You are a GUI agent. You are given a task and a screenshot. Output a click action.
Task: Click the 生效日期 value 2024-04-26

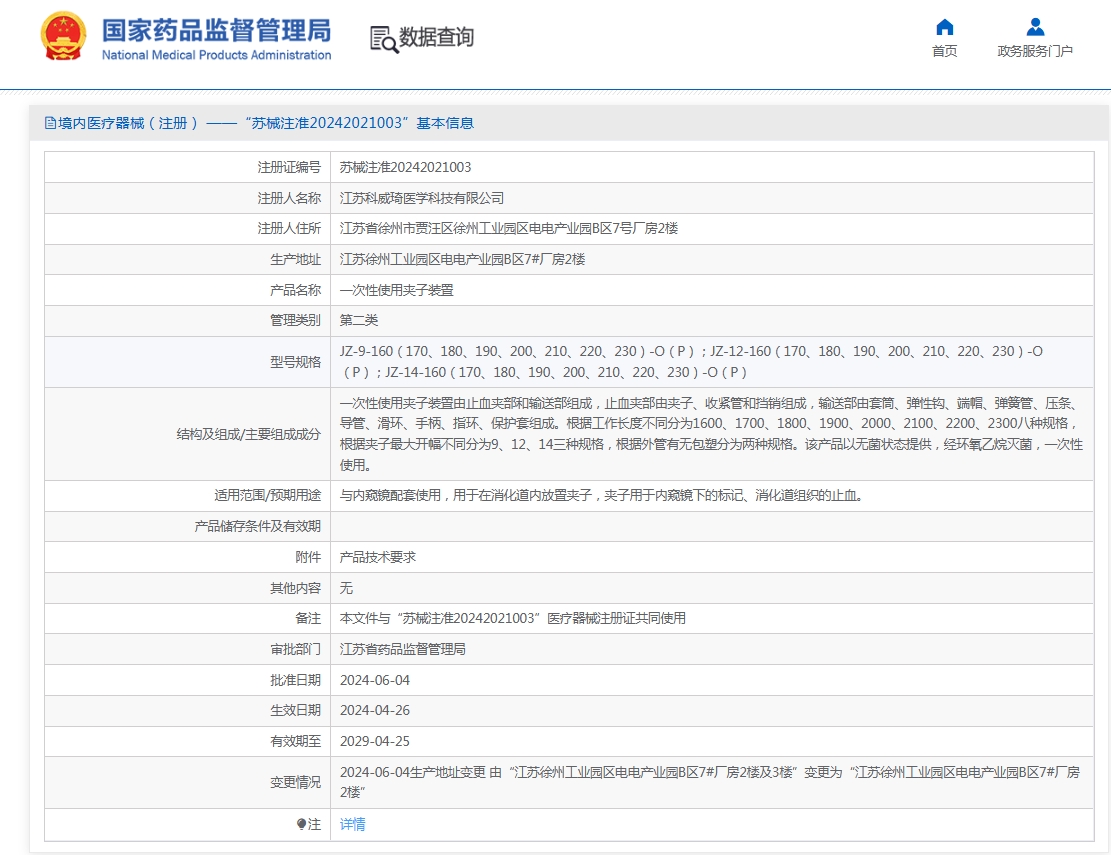(x=375, y=710)
